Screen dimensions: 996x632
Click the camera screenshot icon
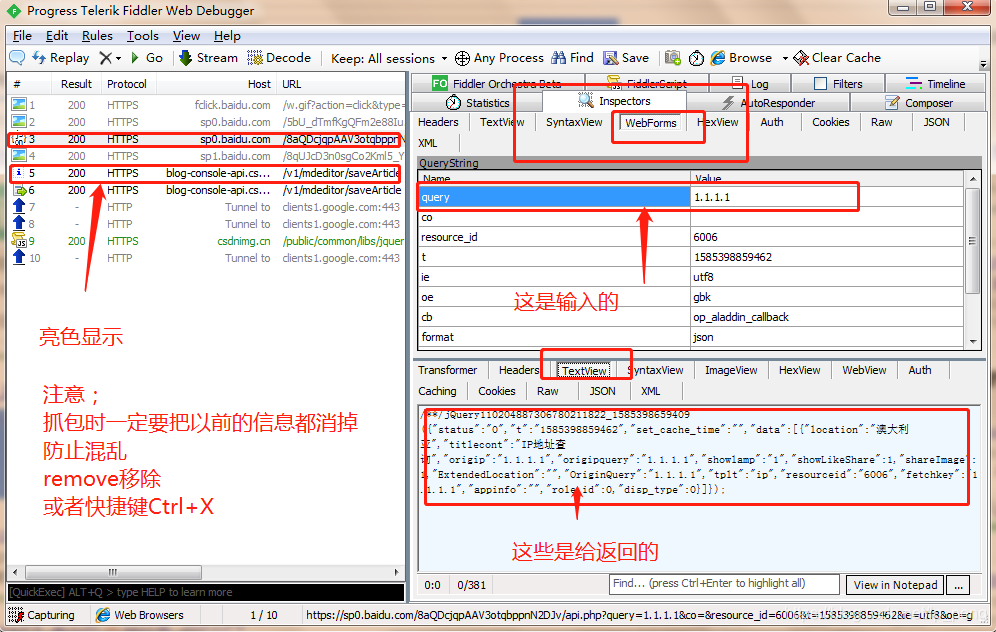click(x=673, y=58)
